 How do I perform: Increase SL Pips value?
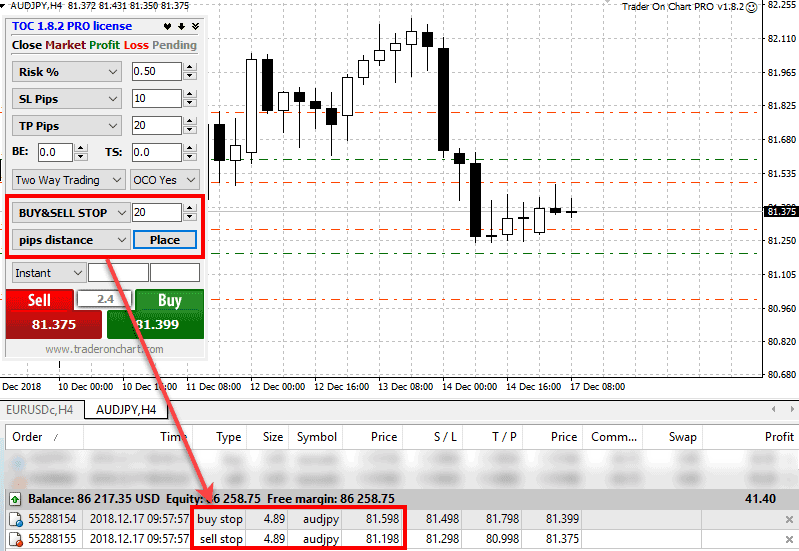coord(190,94)
